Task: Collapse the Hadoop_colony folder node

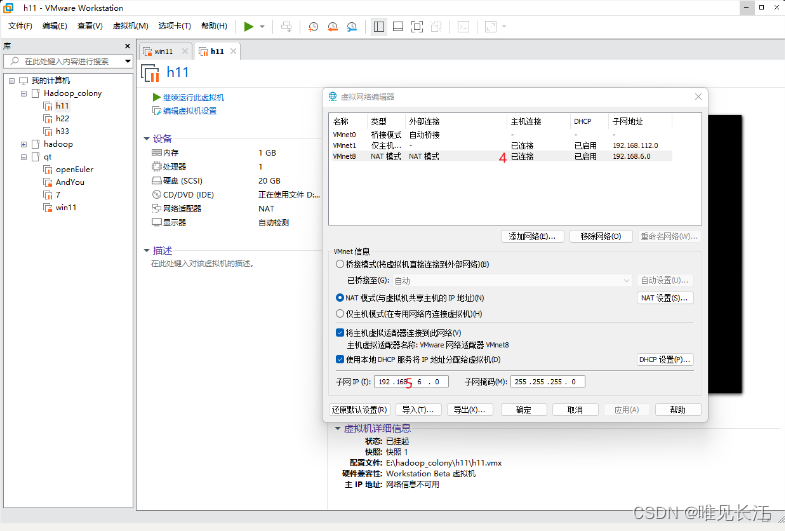Action: point(24,94)
